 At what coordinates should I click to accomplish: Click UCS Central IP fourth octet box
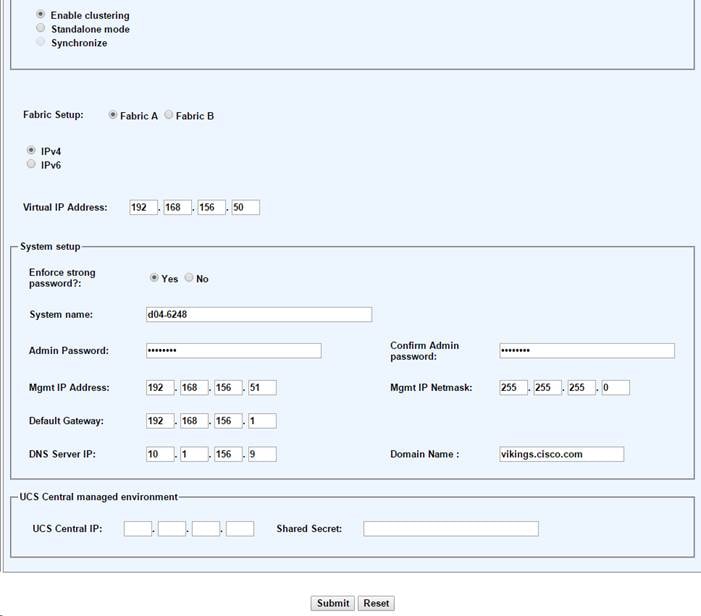240,529
